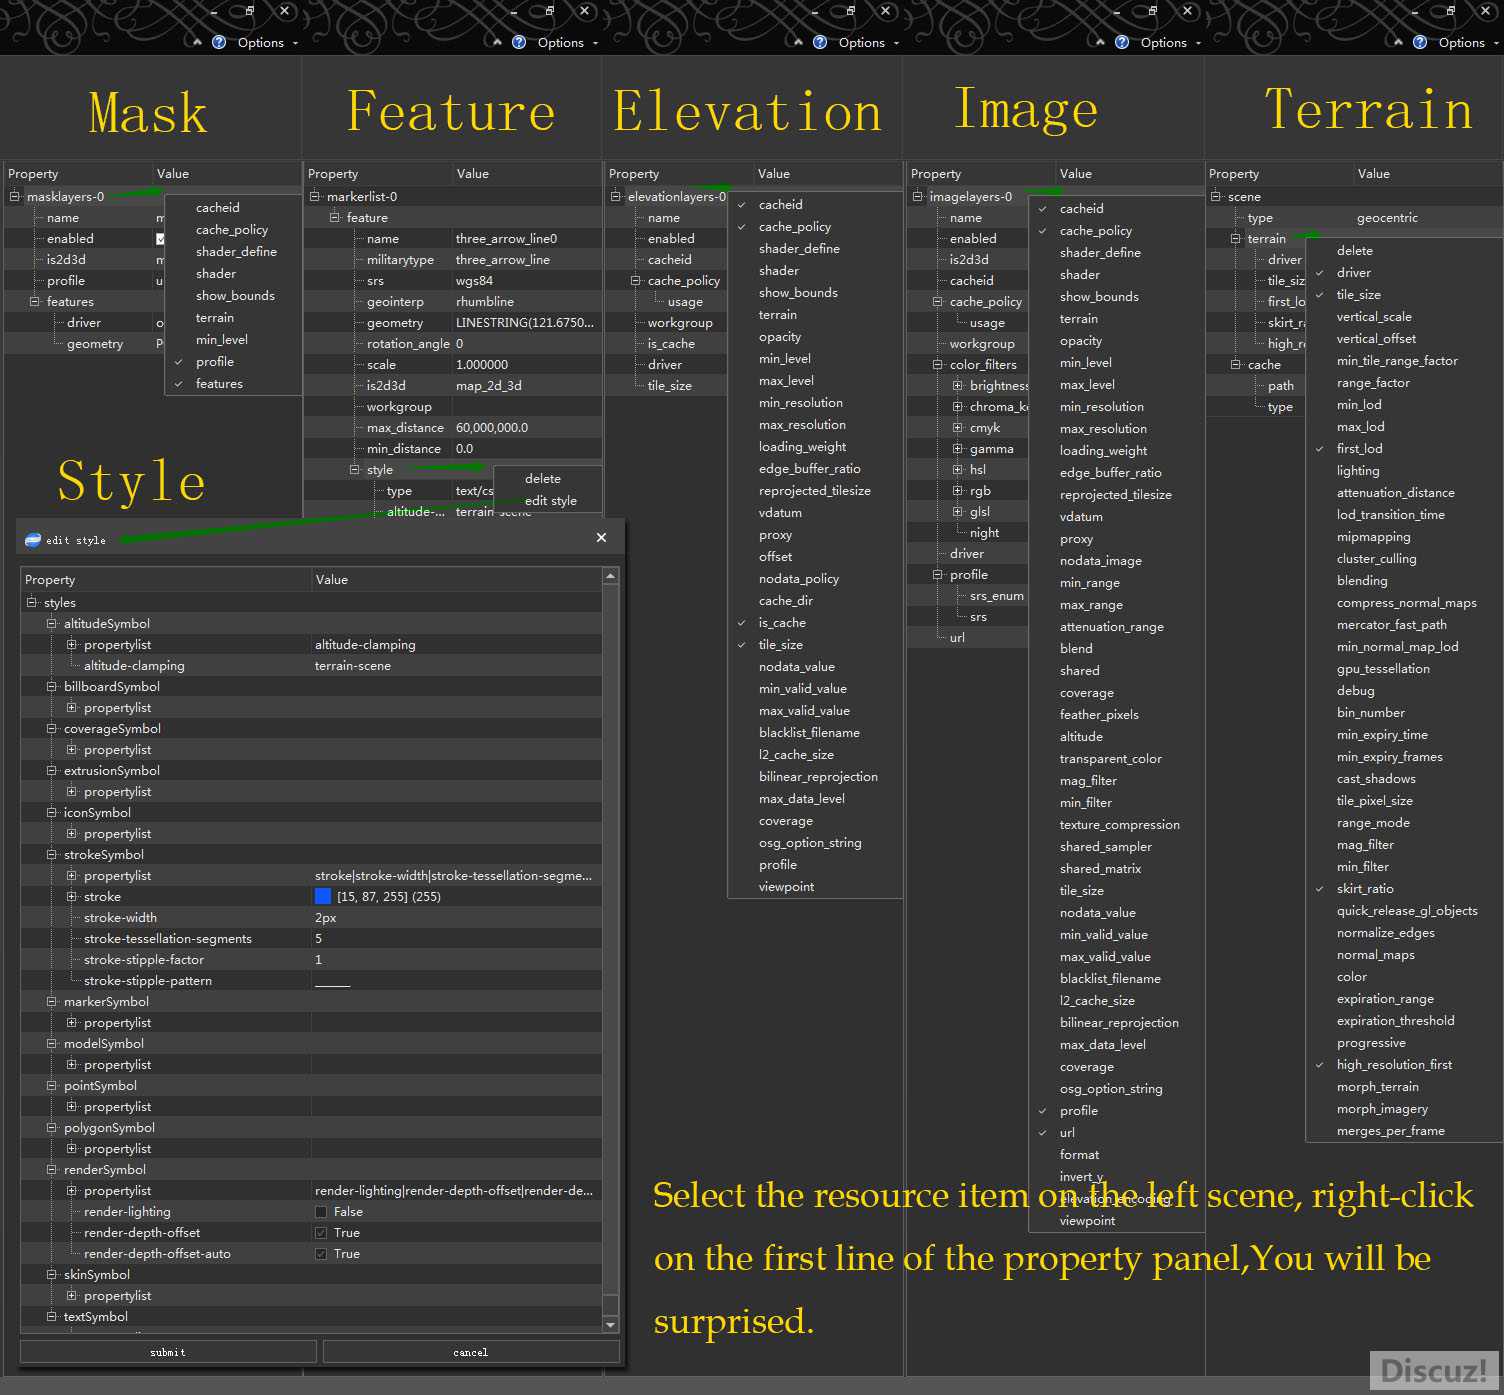This screenshot has width=1504, height=1395.
Task: Close the edit style dialog
Action: tap(601, 537)
